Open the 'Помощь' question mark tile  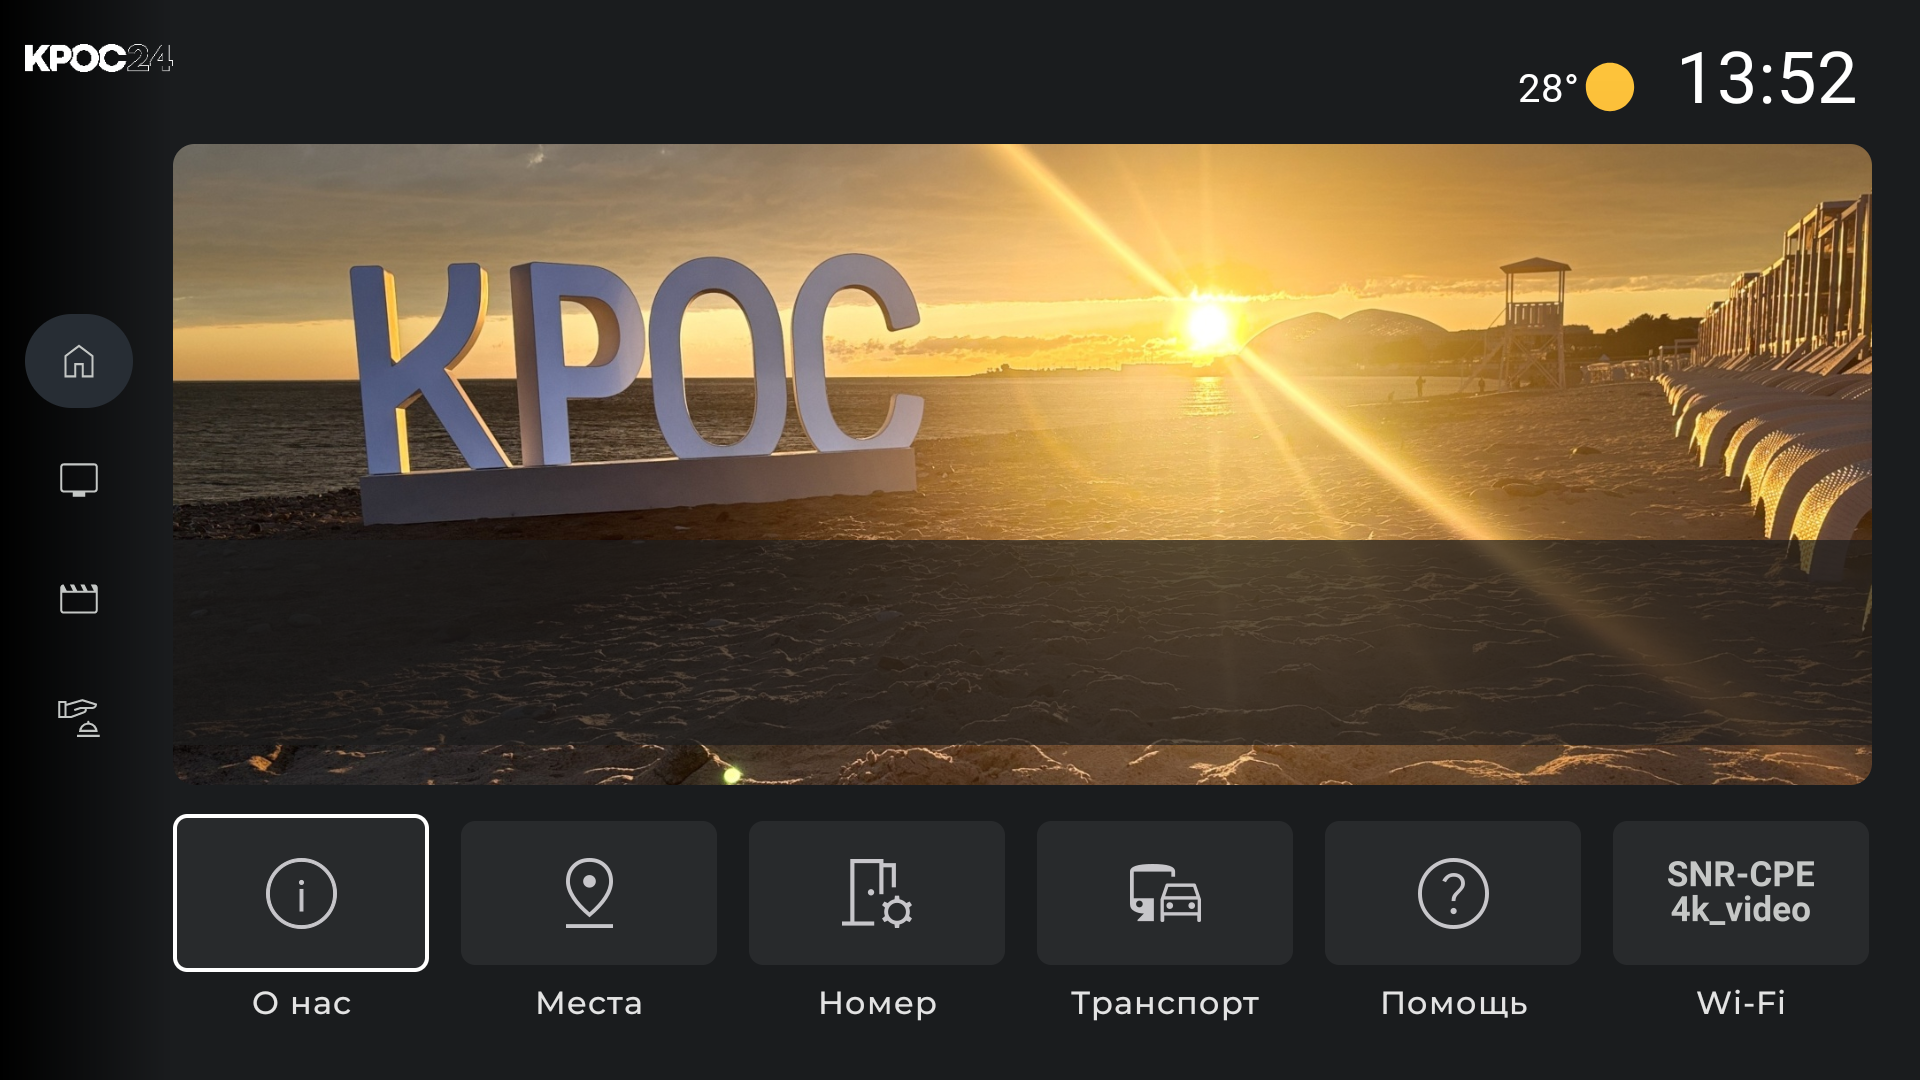pos(1453,893)
